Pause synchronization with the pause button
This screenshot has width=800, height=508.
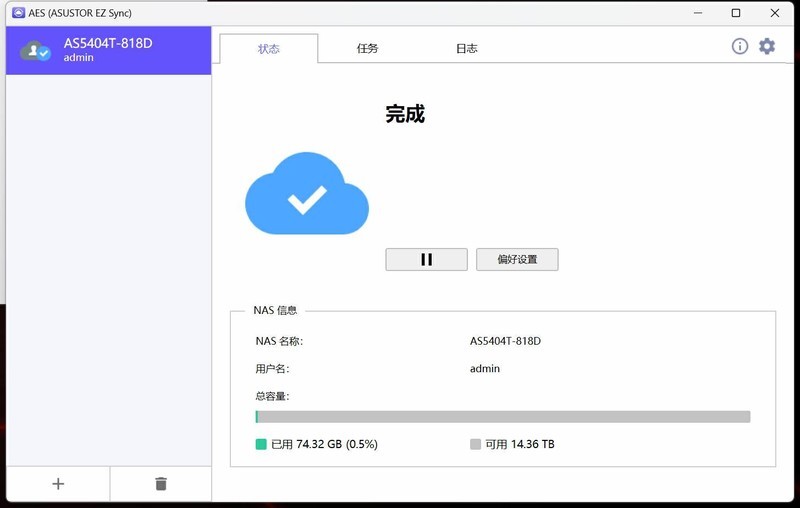(x=426, y=260)
